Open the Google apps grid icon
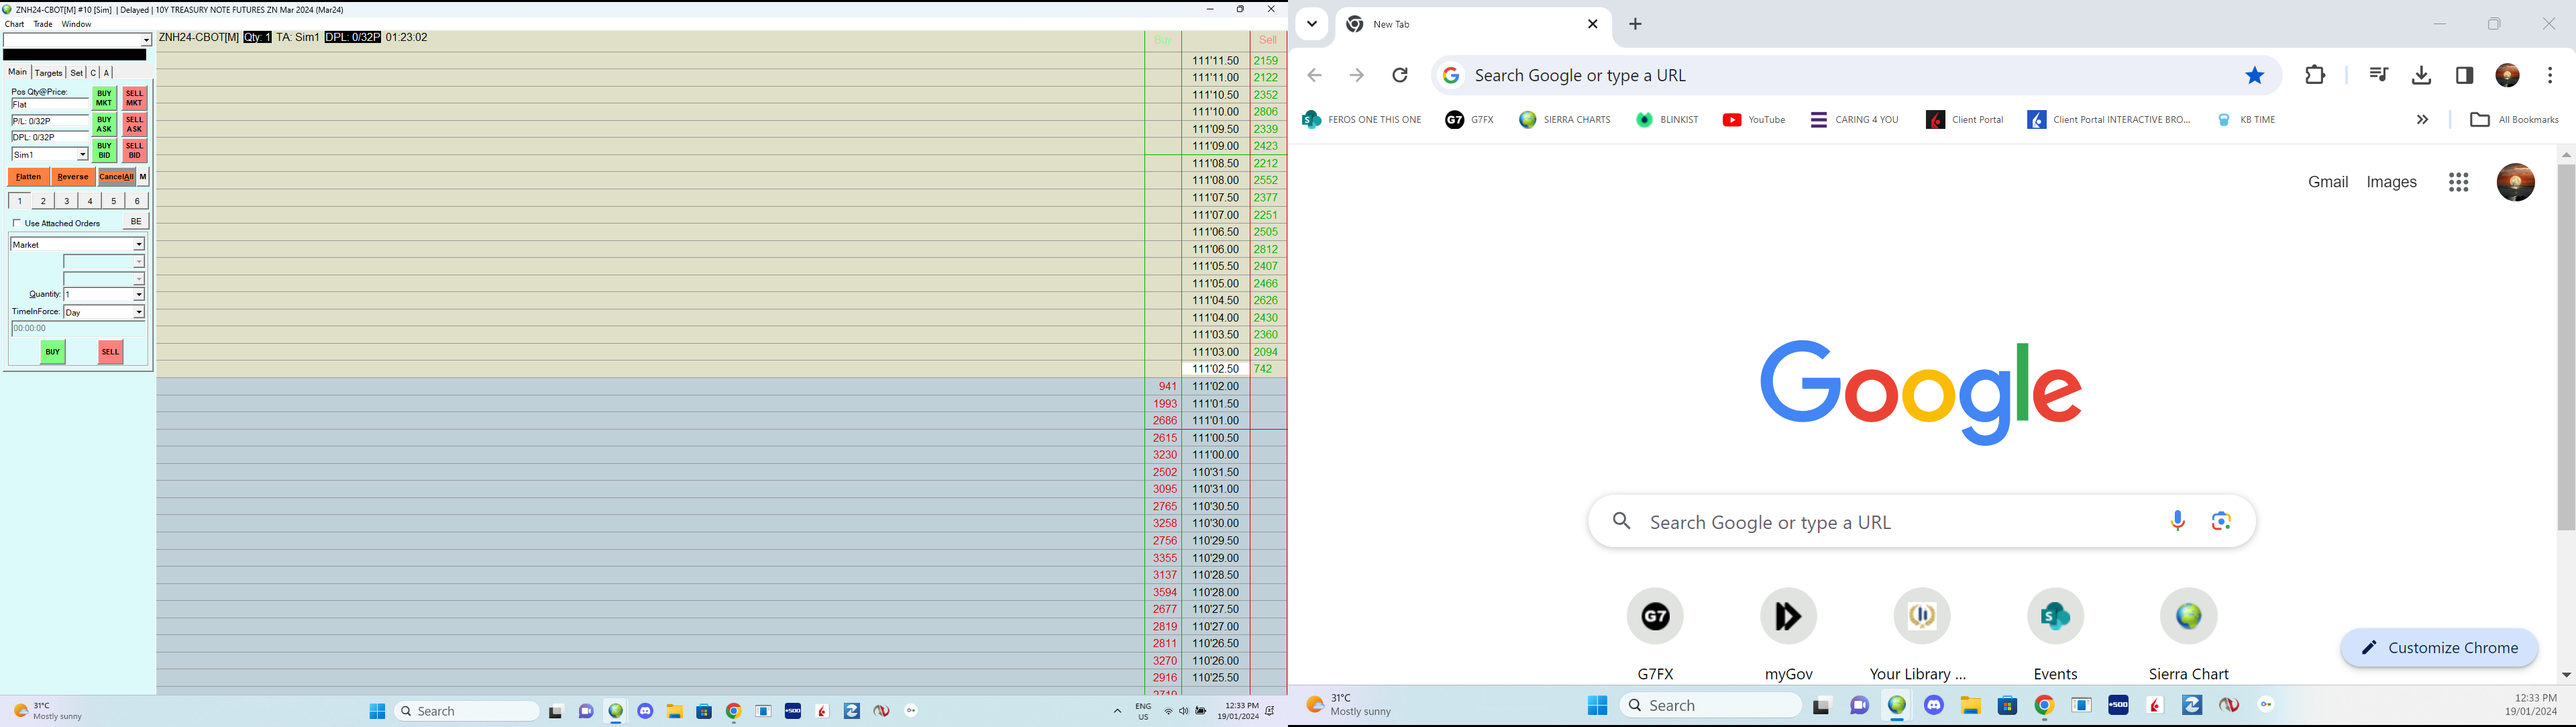The image size is (2576, 727). coord(2458,182)
